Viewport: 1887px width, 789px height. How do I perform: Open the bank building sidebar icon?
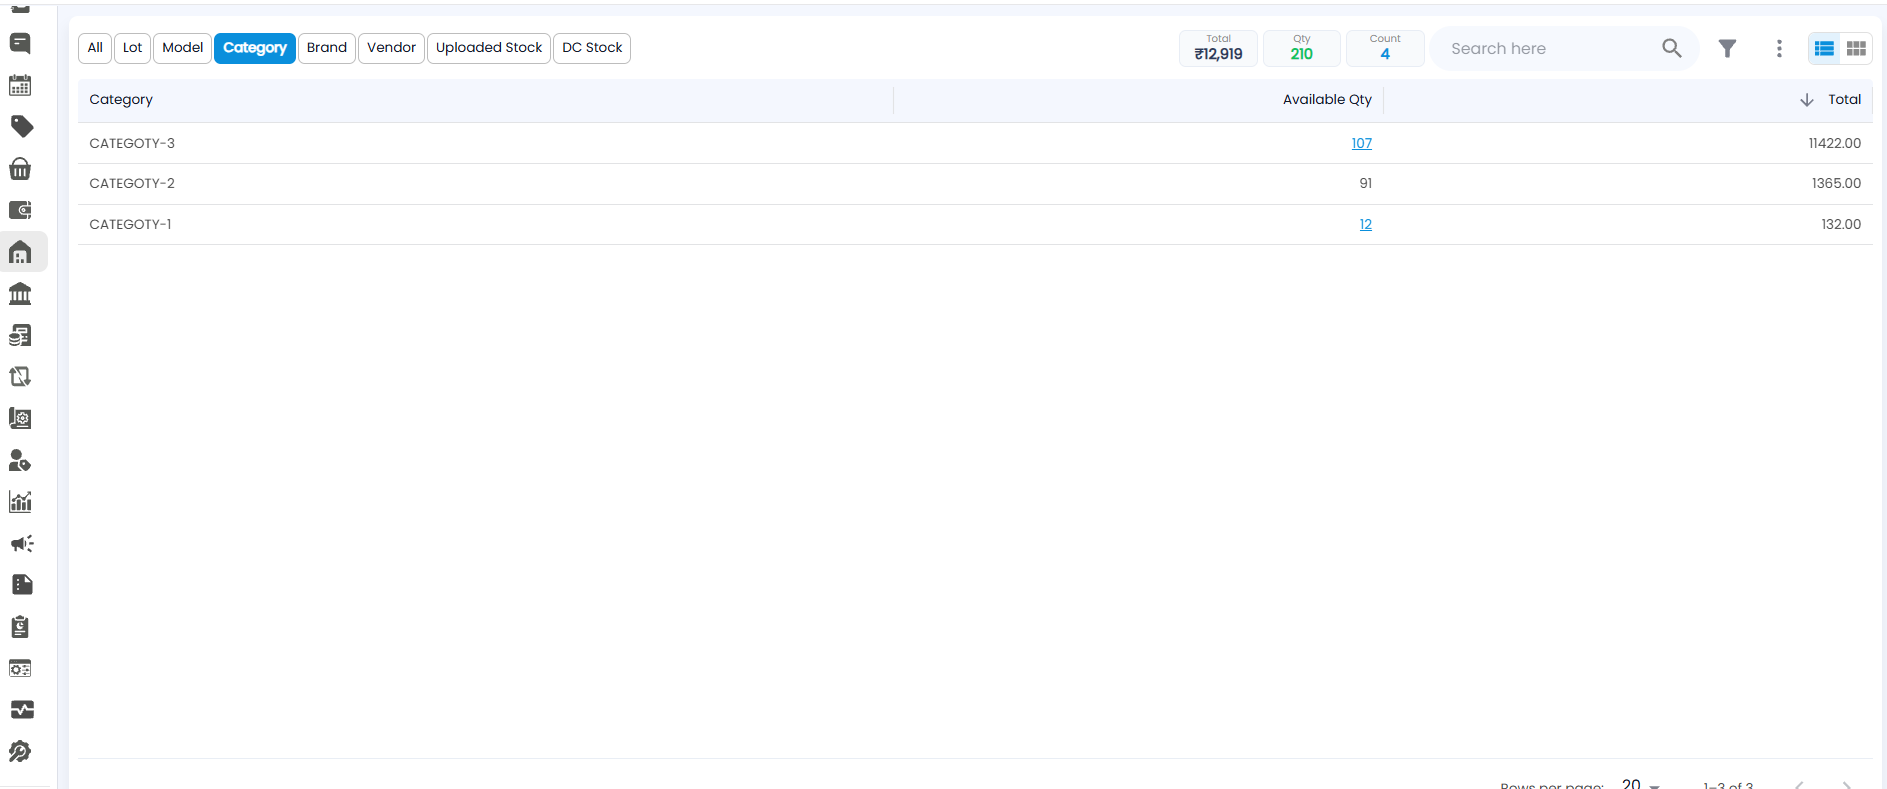20,294
